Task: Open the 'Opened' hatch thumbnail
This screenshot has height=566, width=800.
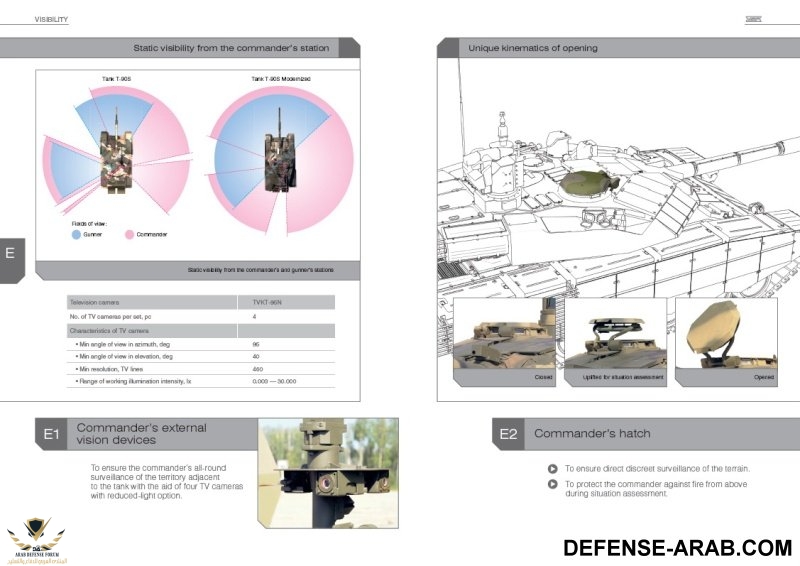Action: pyautogui.click(x=726, y=341)
